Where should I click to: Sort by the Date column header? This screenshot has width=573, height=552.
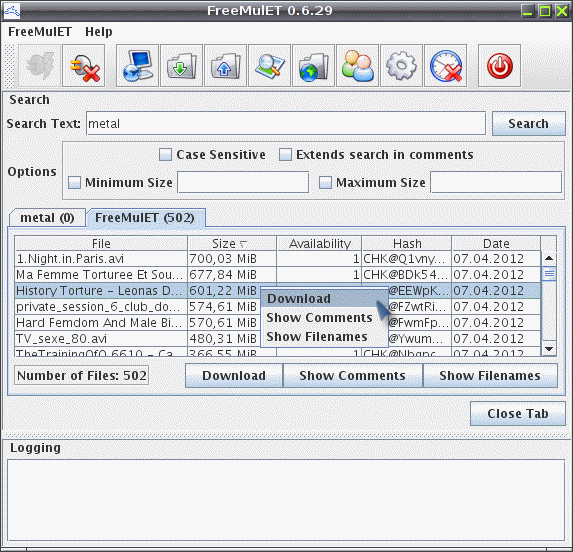coord(496,244)
